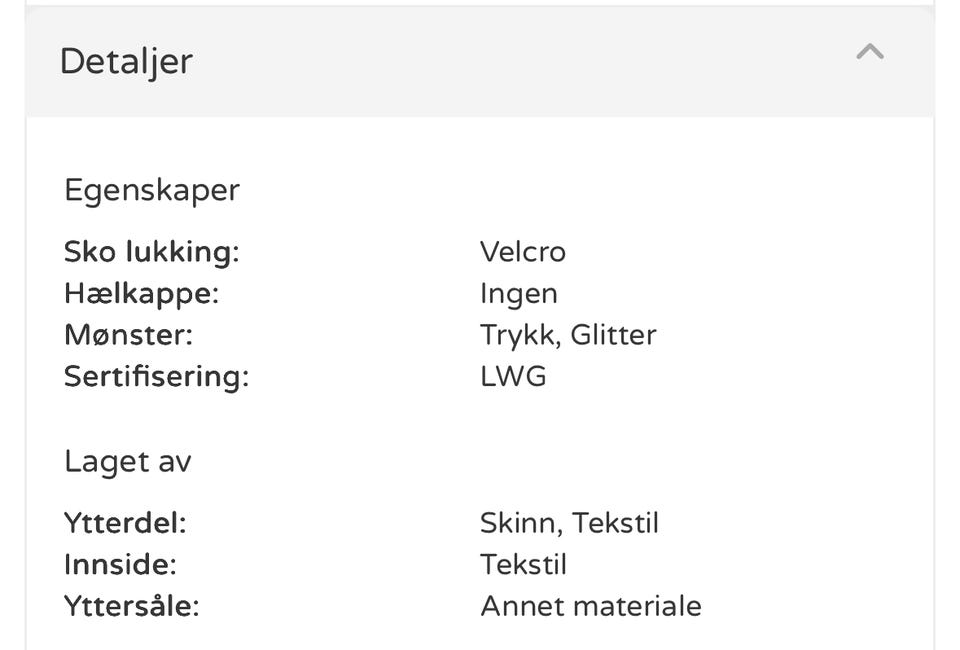Select the Egenskaper subheading
Viewport: 960px width, 650px height.
[152, 190]
